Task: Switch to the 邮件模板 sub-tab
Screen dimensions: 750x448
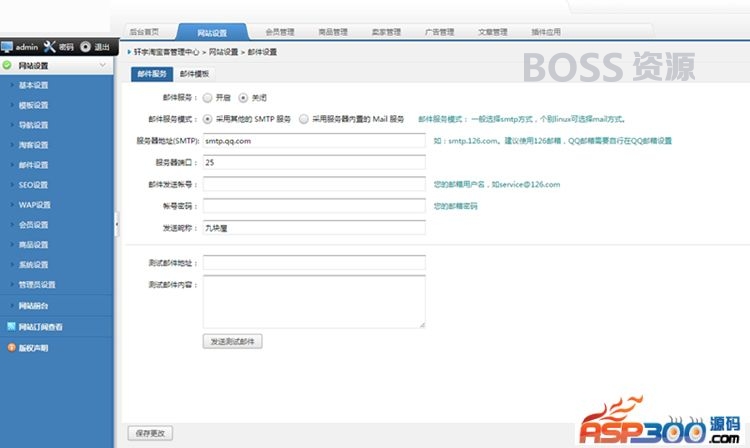Action: coord(194,74)
